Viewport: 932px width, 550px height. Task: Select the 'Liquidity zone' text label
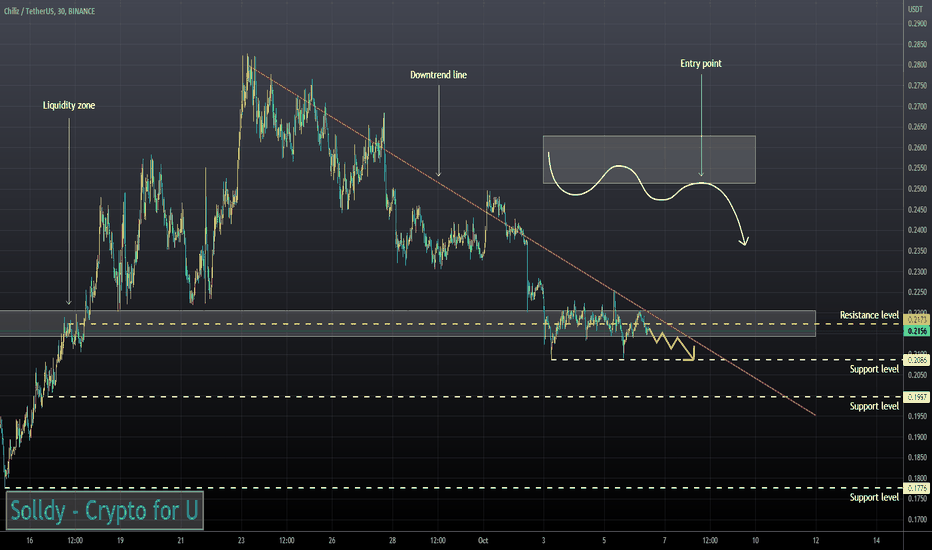(x=69, y=105)
